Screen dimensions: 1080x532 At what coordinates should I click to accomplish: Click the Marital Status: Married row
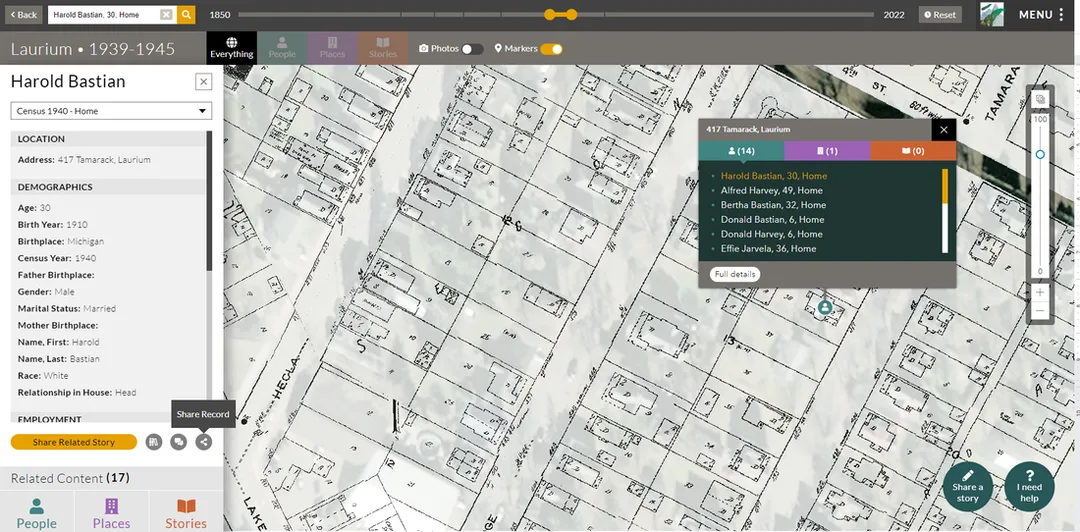pos(67,309)
